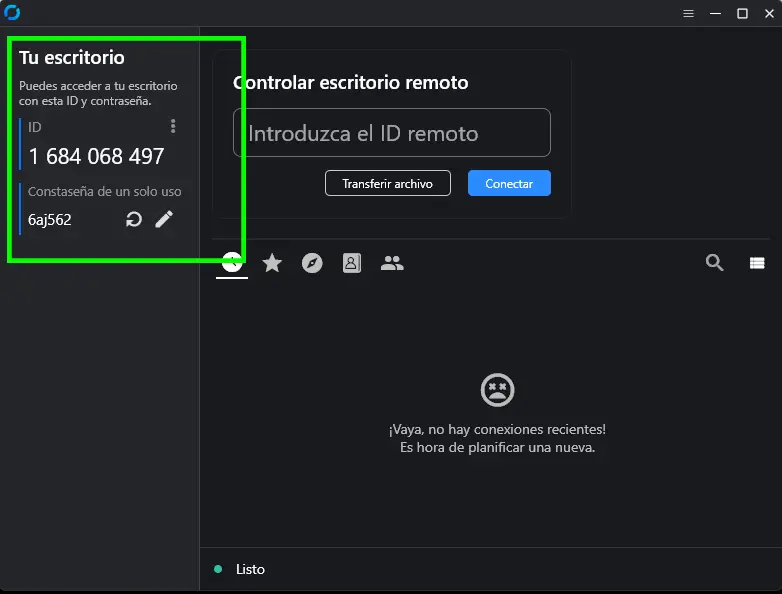Viewport: 782px width, 594px height.
Task: Click the Constaseña de un solo uso label
Action: pos(105,192)
